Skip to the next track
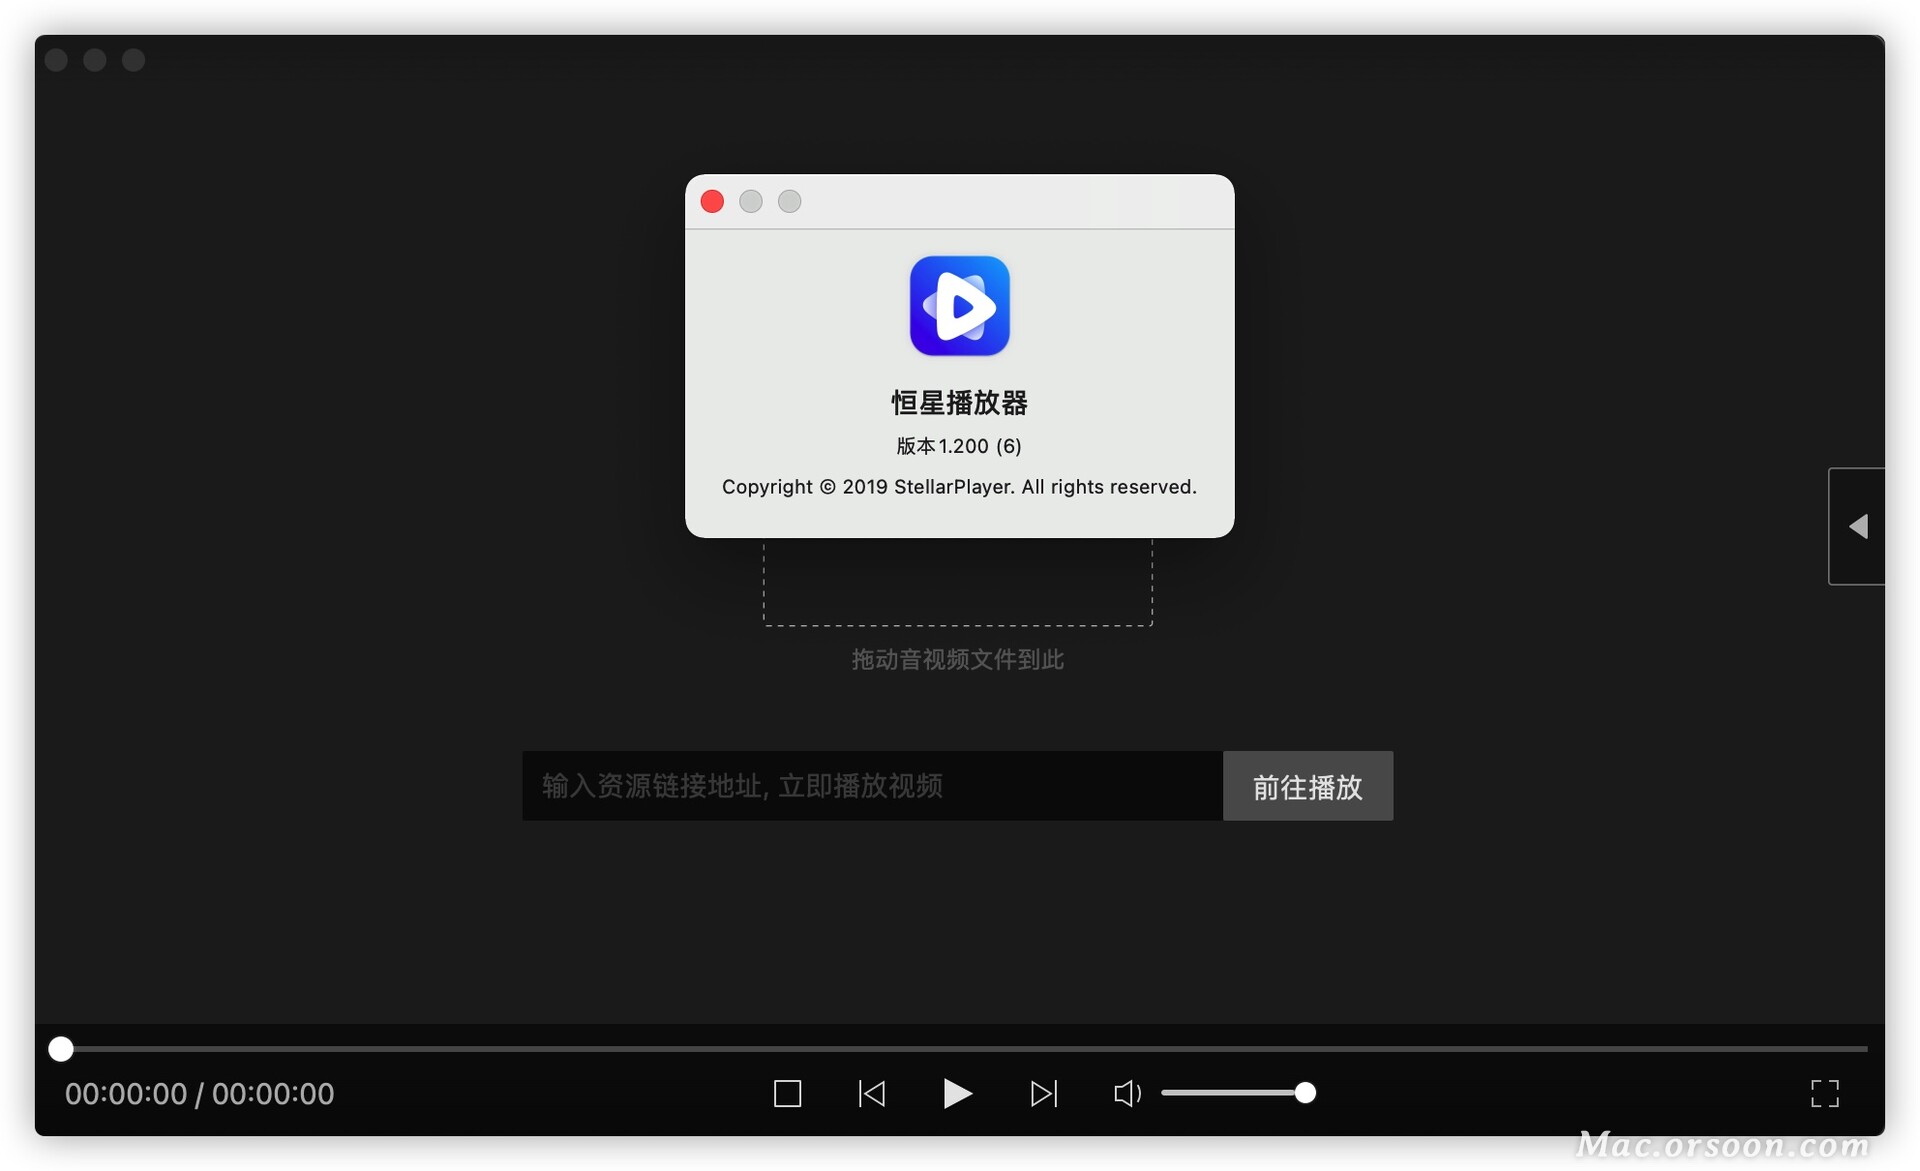Viewport: 1920px width, 1171px height. click(1043, 1093)
